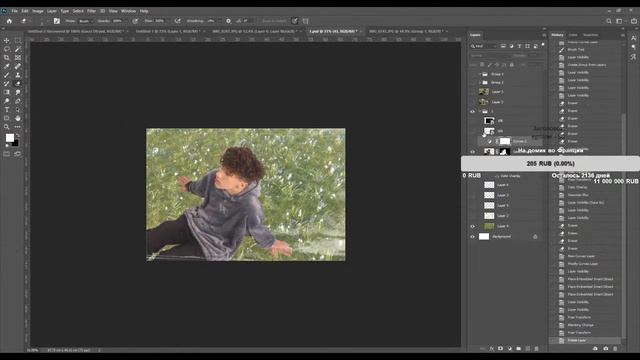Select the Quick Selection tool
This screenshot has height=360, width=640.
tap(18, 49)
